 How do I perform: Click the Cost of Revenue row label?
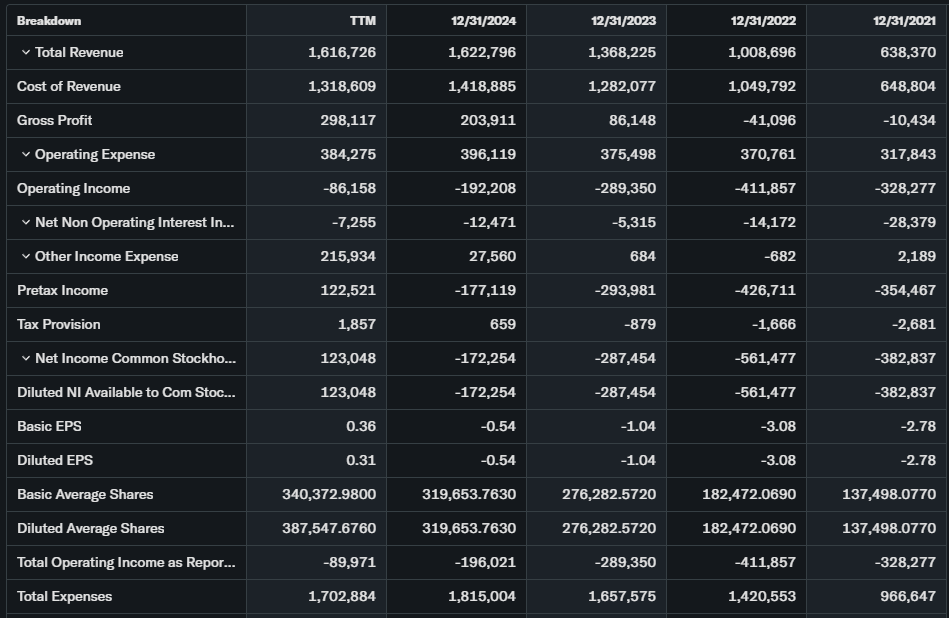pos(69,87)
